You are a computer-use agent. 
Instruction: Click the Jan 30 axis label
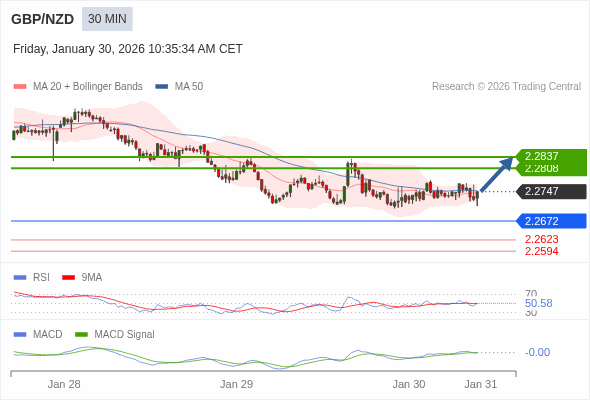pos(409,384)
